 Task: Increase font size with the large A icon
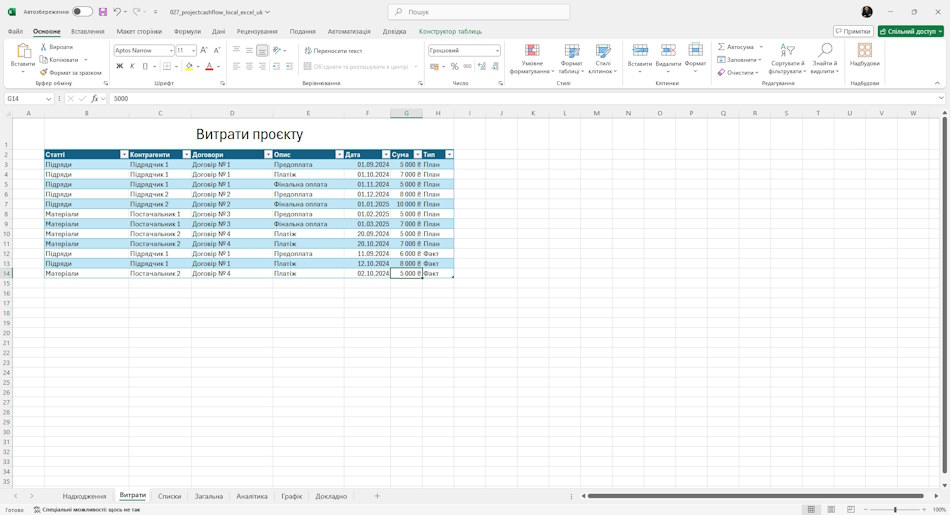tap(204, 50)
